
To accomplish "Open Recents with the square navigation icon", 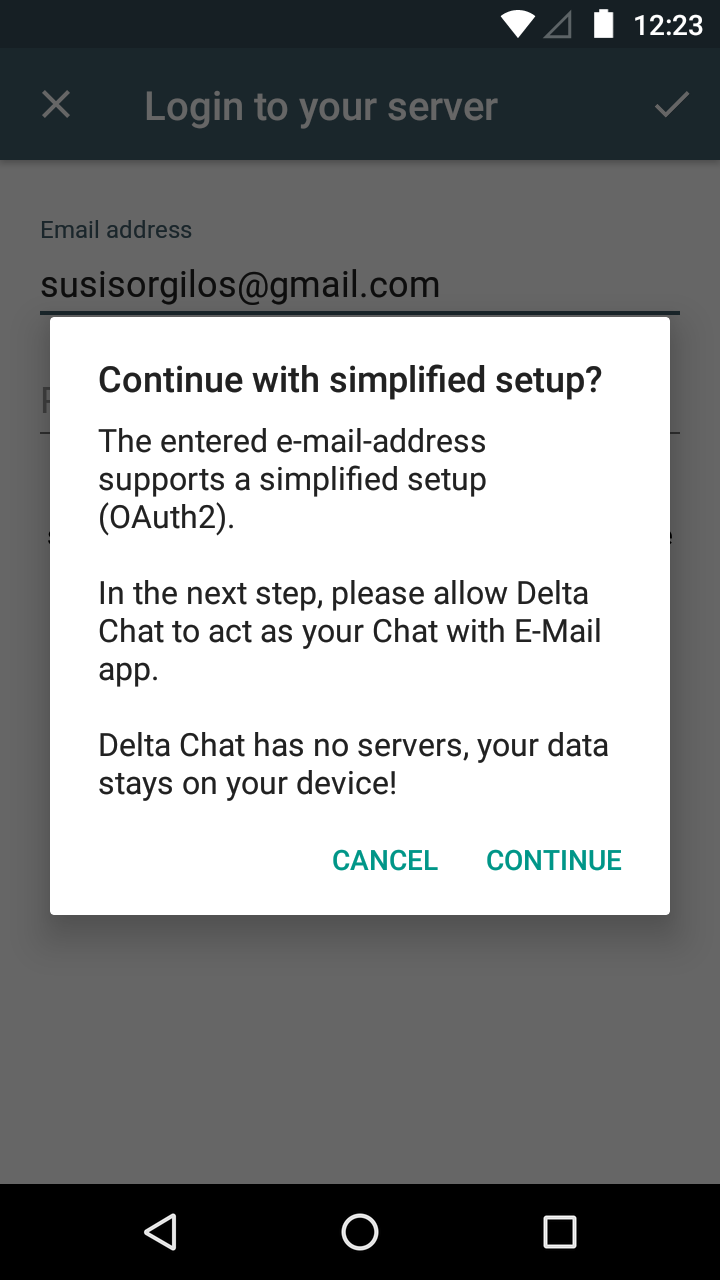I will click(x=559, y=1232).
